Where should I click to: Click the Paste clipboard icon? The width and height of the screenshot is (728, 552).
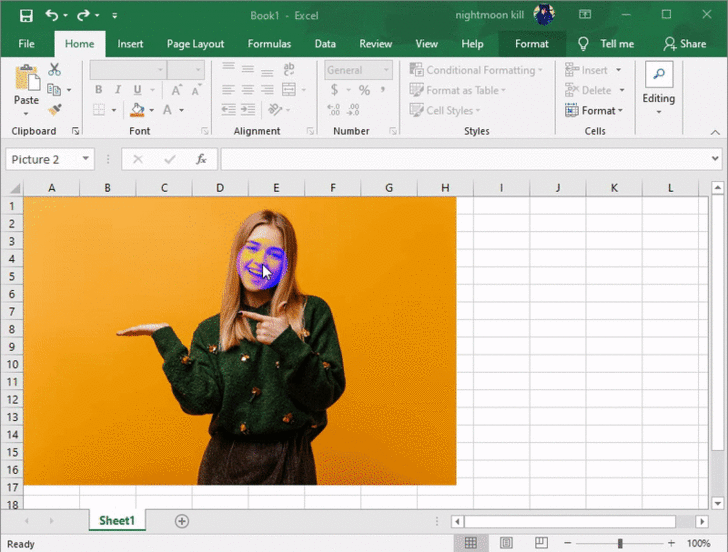(x=27, y=77)
